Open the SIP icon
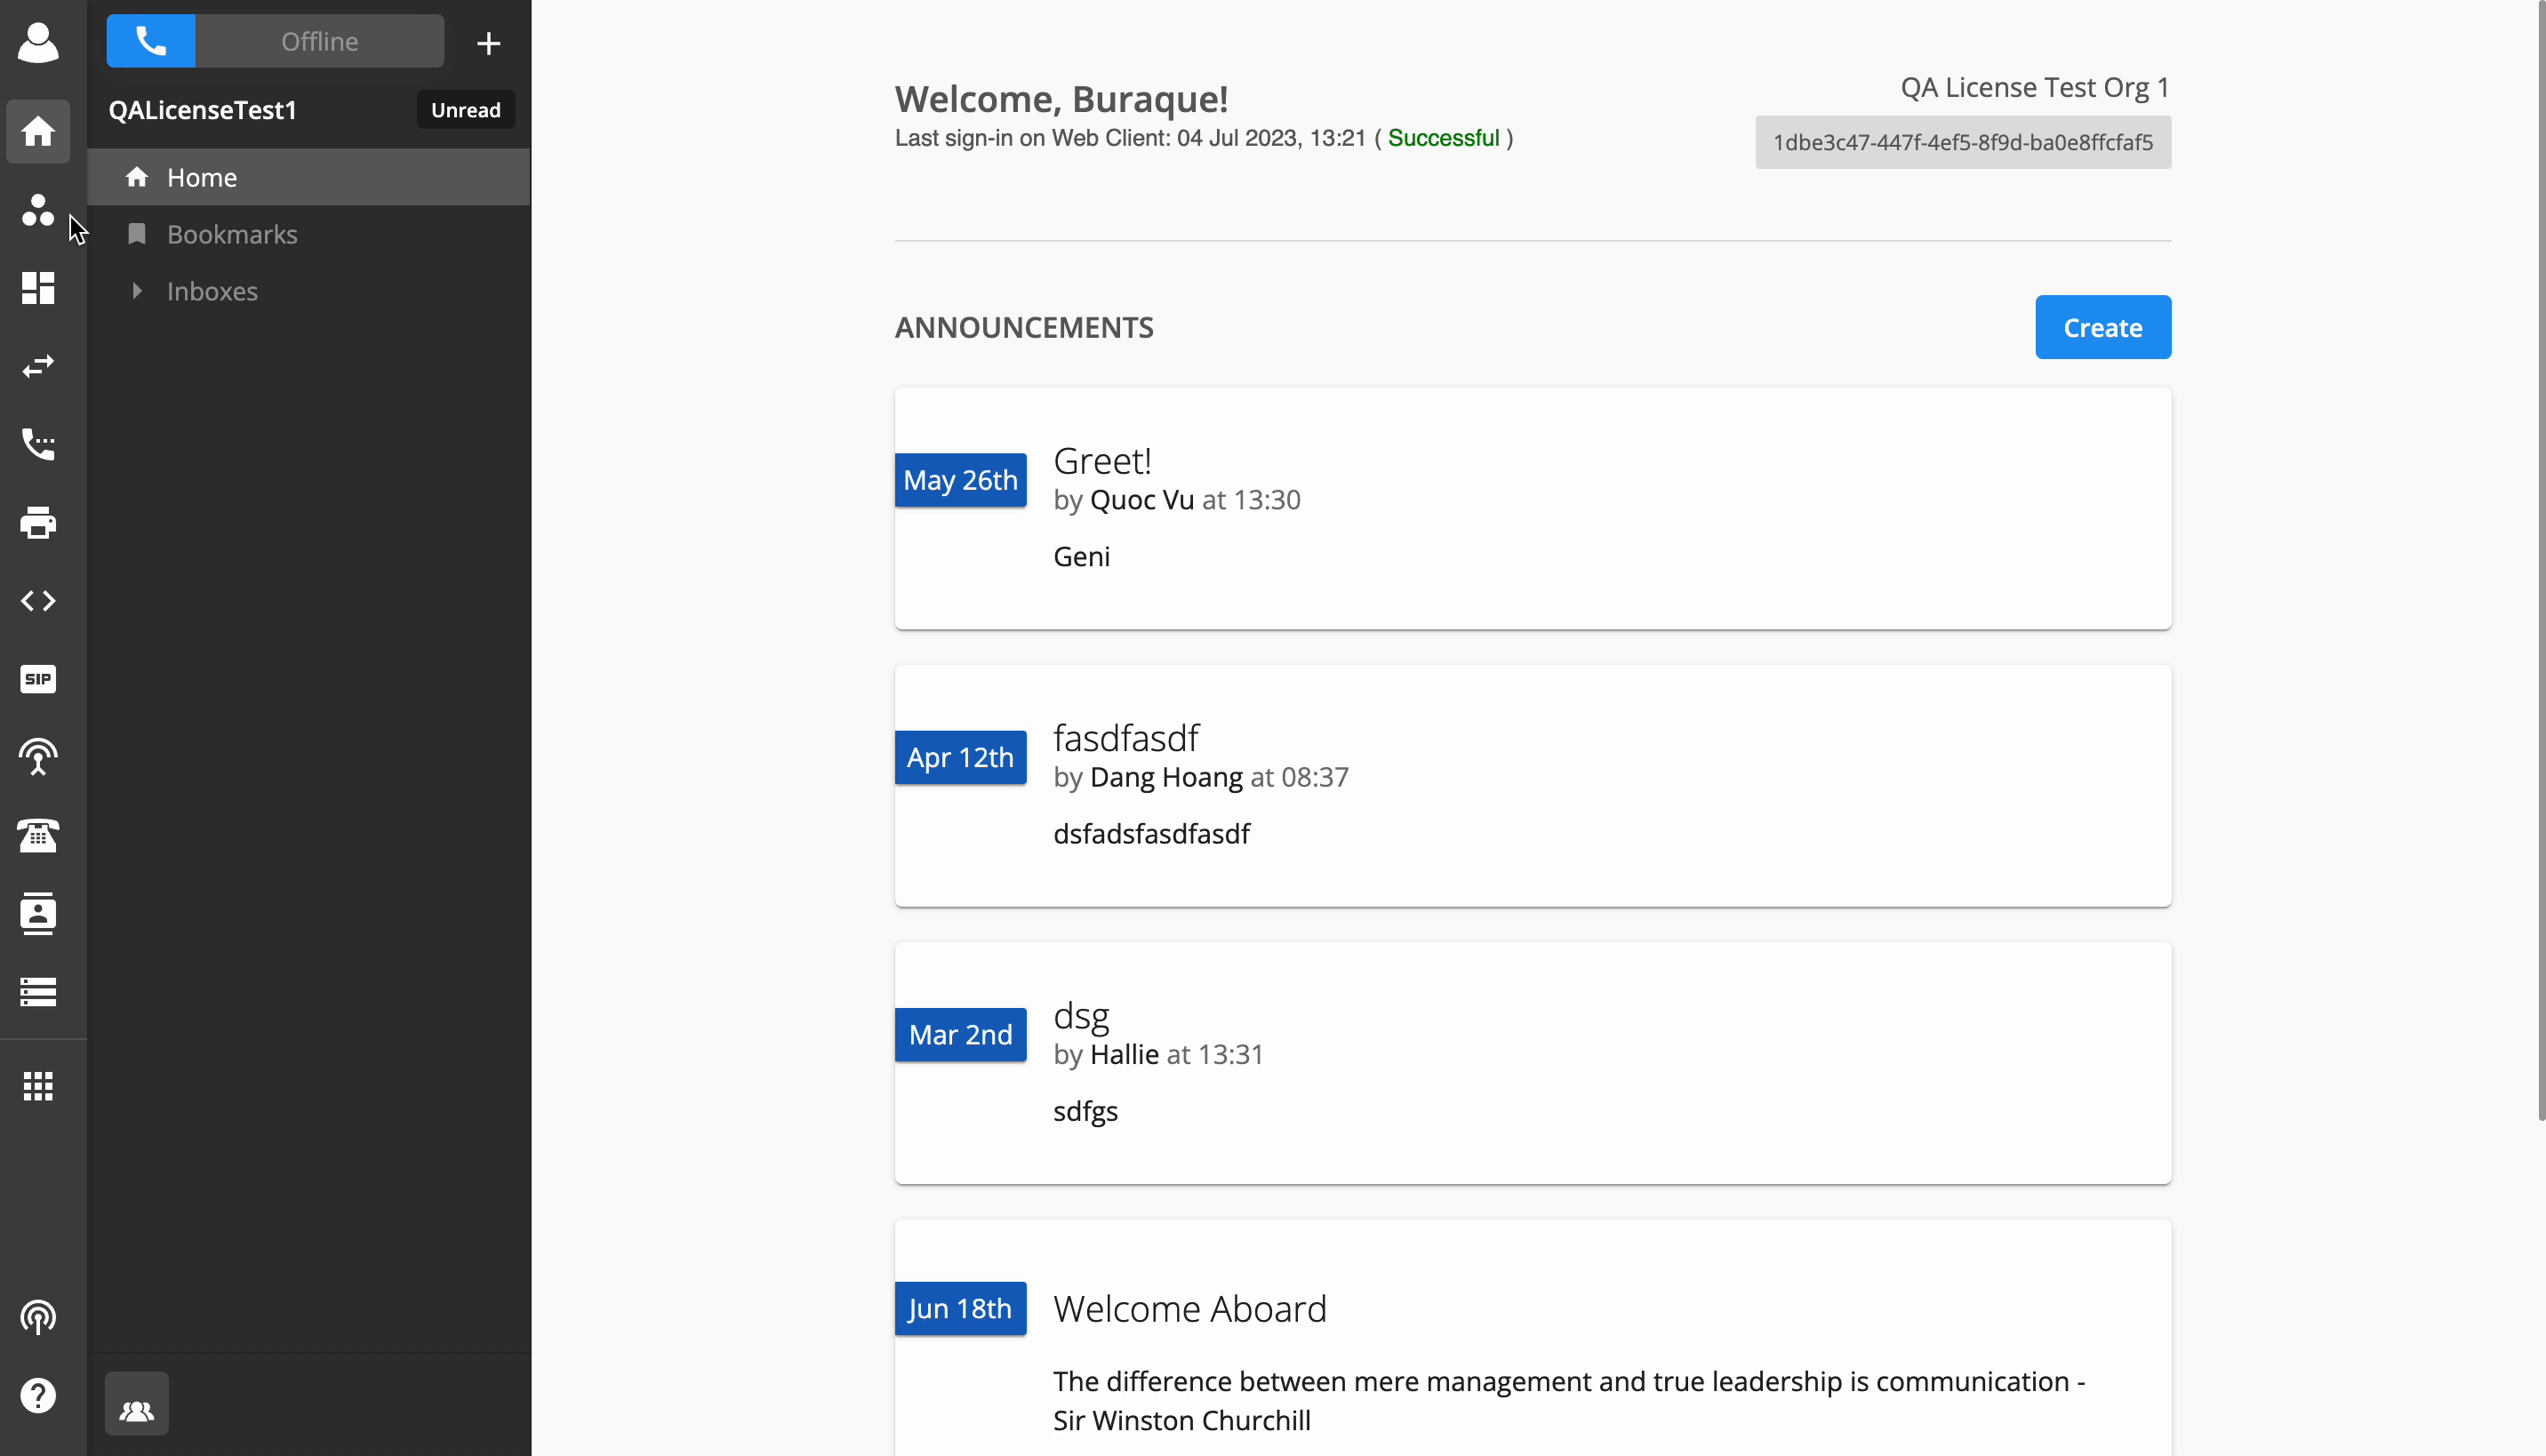The image size is (2546, 1456). point(38,679)
